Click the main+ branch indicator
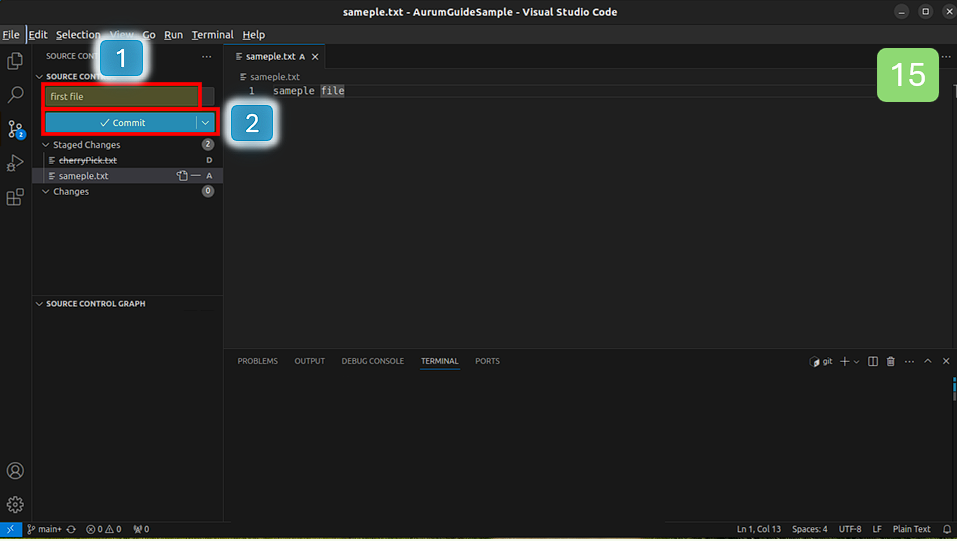The width and height of the screenshot is (957, 541). pyautogui.click(x=44, y=529)
